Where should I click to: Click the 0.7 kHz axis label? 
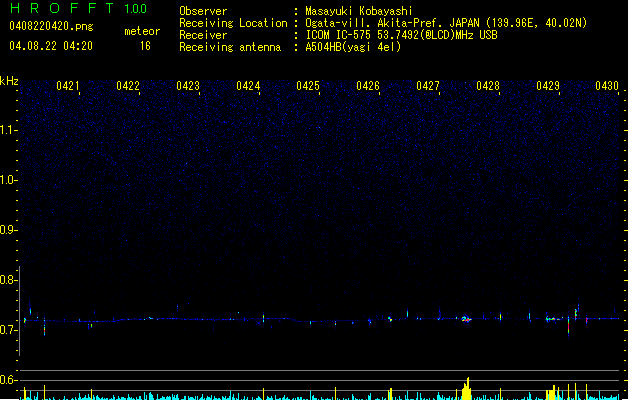(x=8, y=330)
